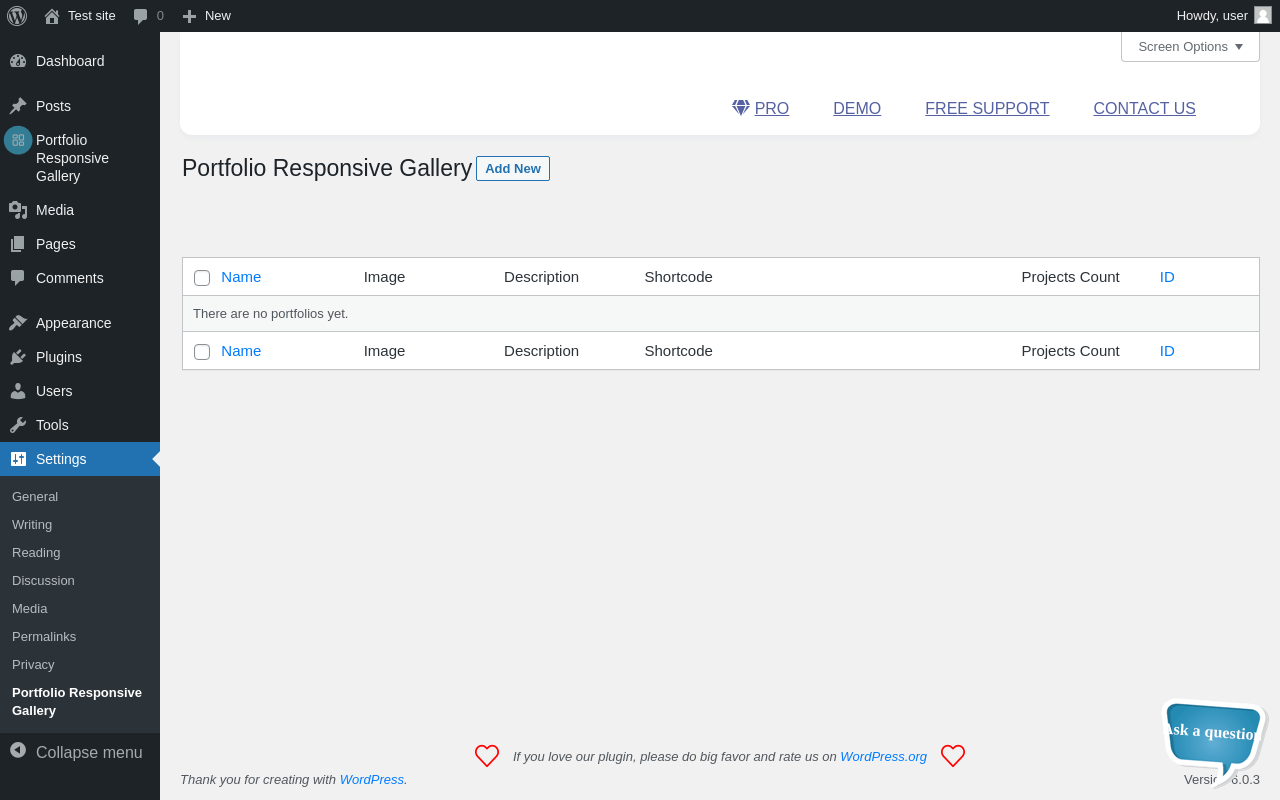Select all portfolios via header checkbox
Image resolution: width=1280 pixels, height=800 pixels.
202,278
